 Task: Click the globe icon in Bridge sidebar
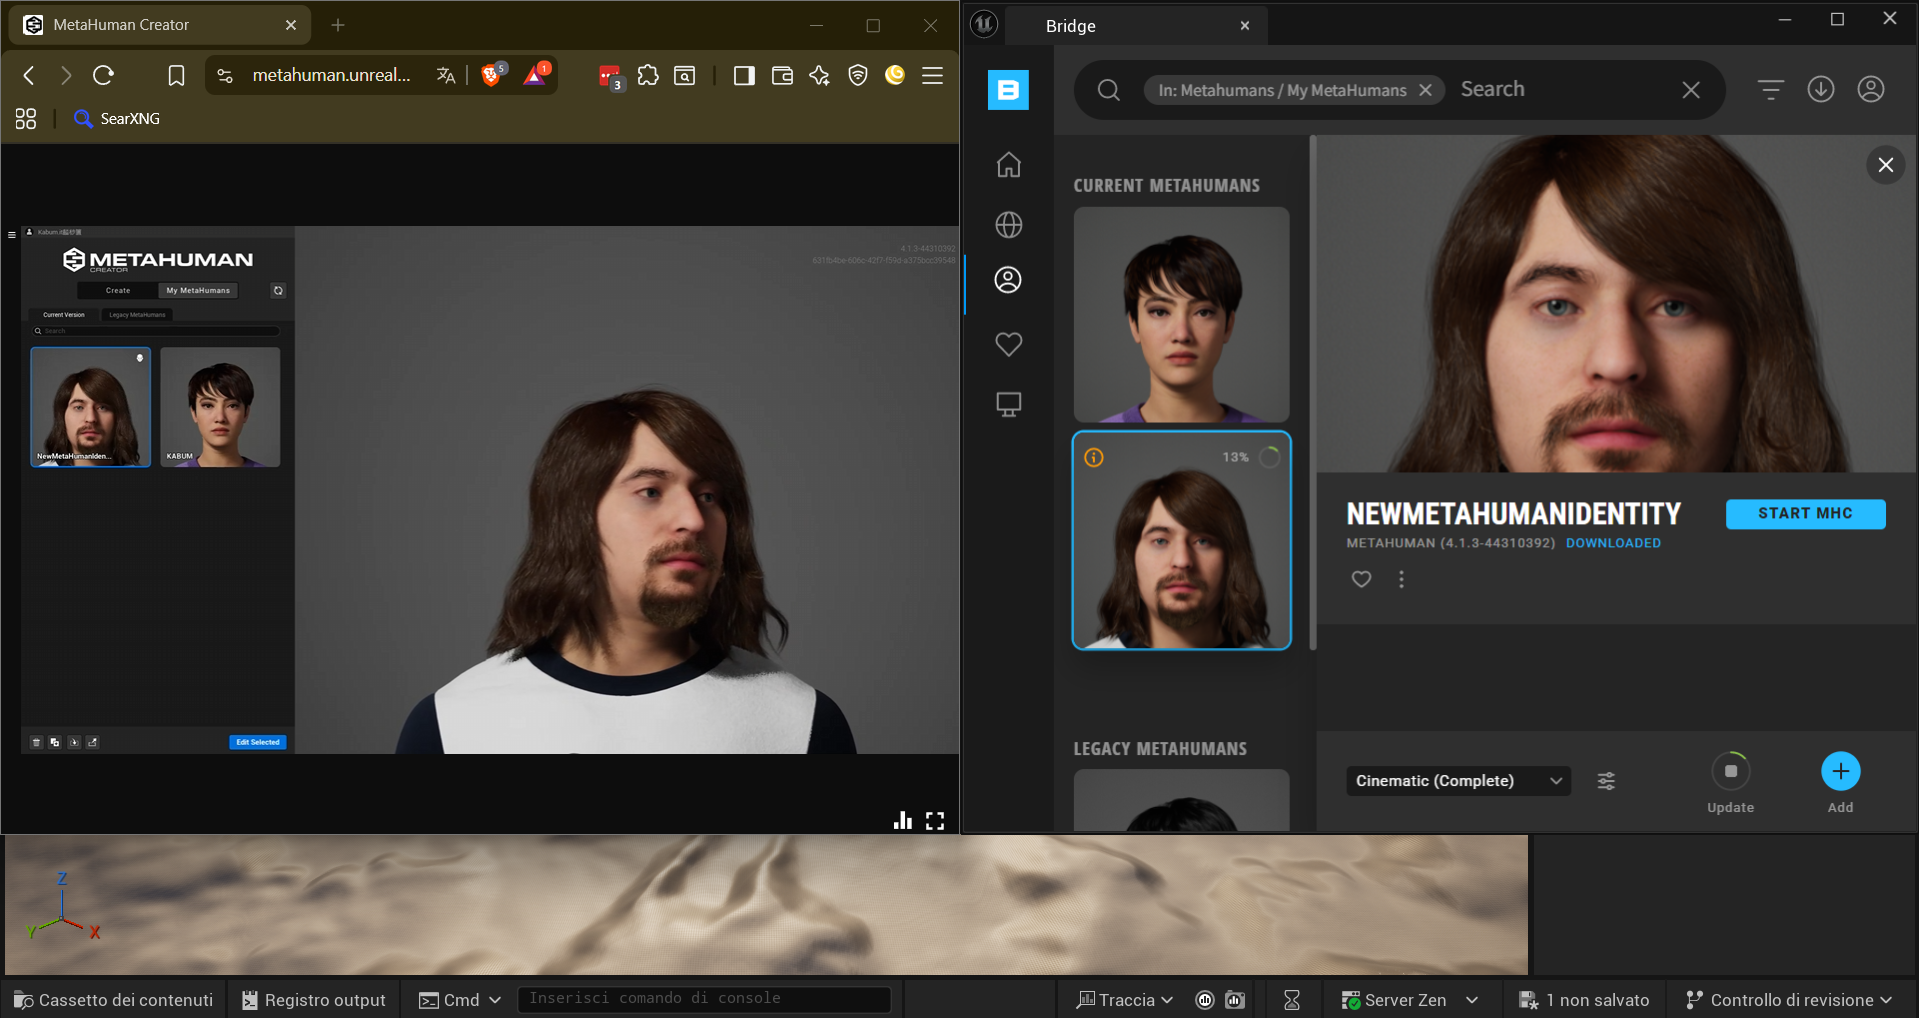coord(1008,225)
